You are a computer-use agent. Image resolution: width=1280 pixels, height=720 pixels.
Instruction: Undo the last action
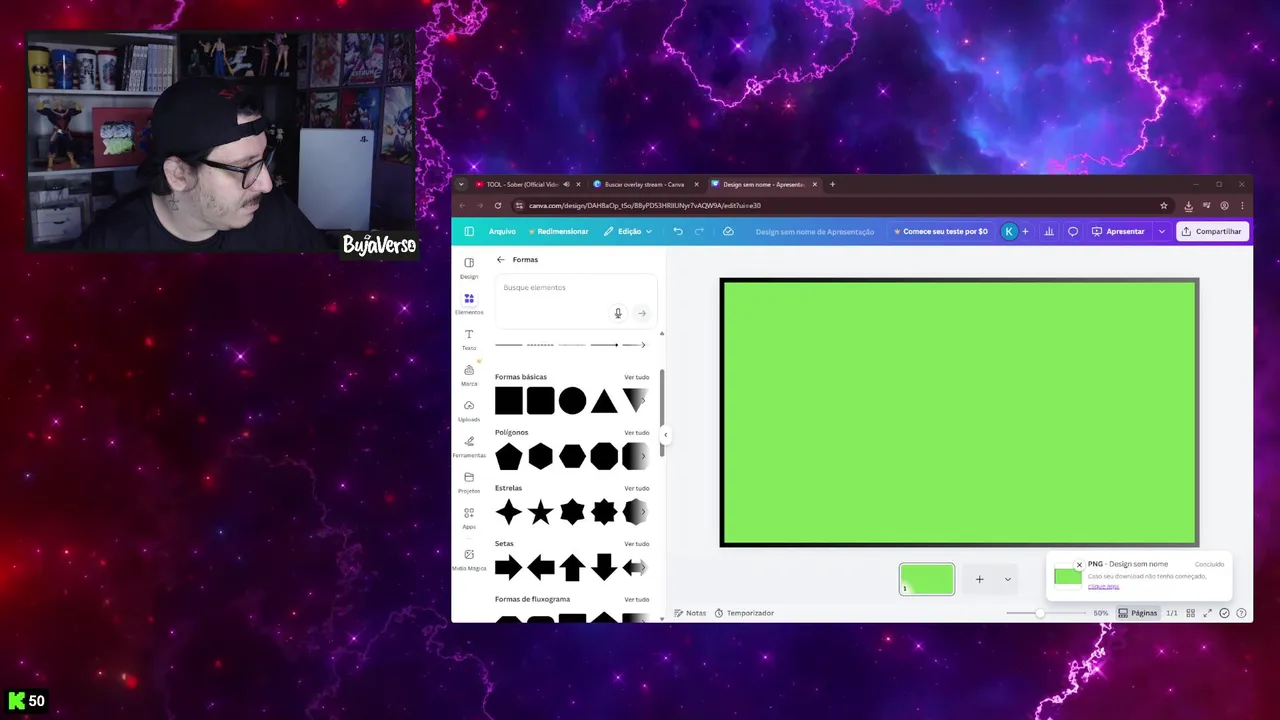pyautogui.click(x=678, y=231)
